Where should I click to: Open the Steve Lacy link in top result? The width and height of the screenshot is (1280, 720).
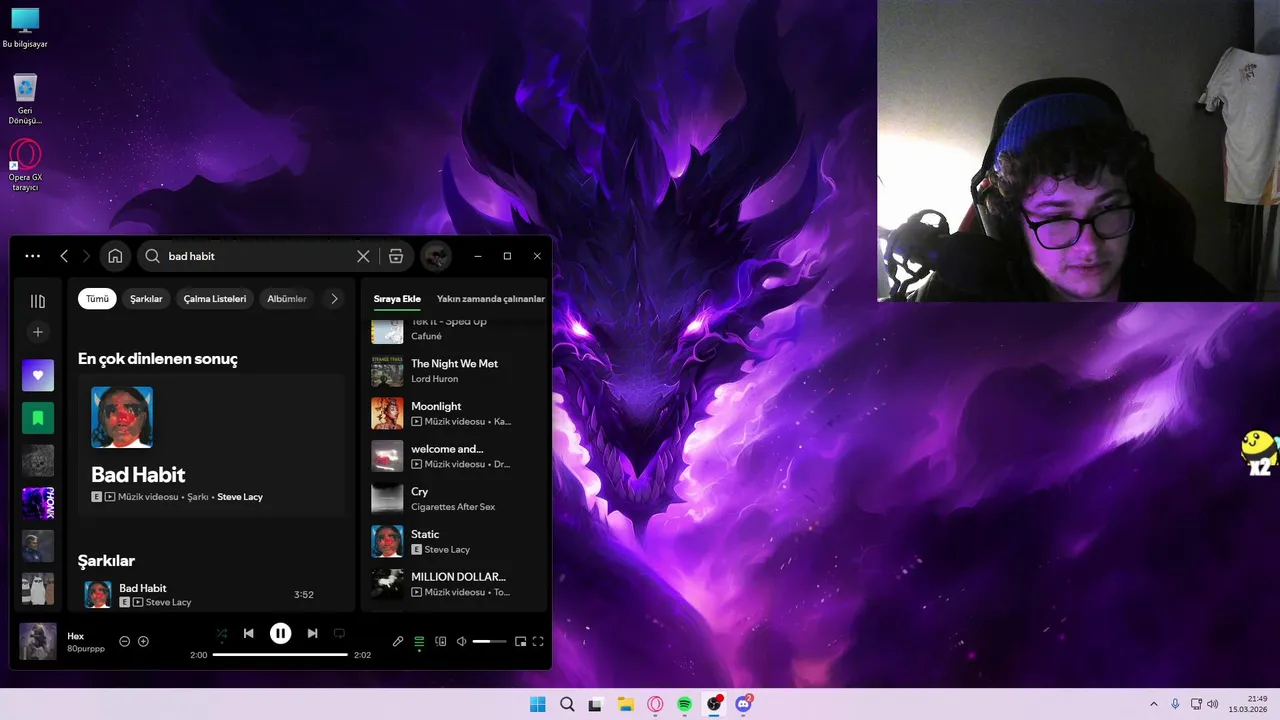pyautogui.click(x=240, y=497)
